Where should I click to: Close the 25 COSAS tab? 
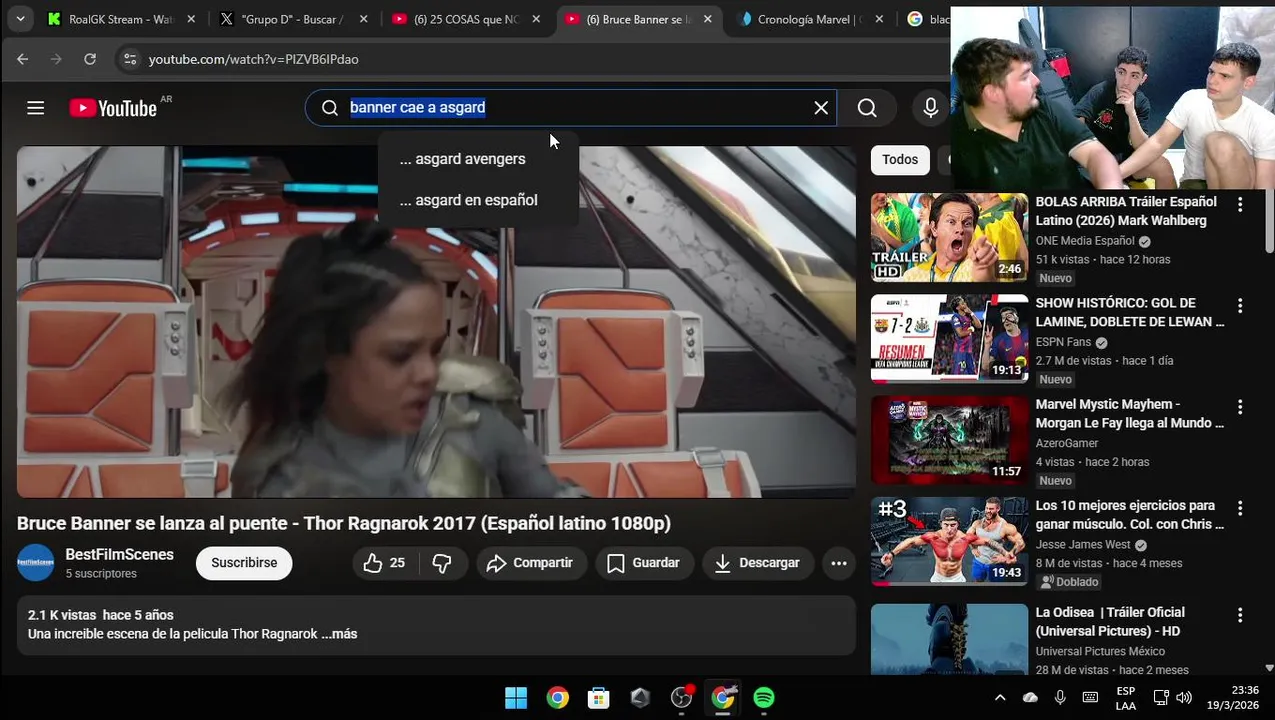coord(536,19)
